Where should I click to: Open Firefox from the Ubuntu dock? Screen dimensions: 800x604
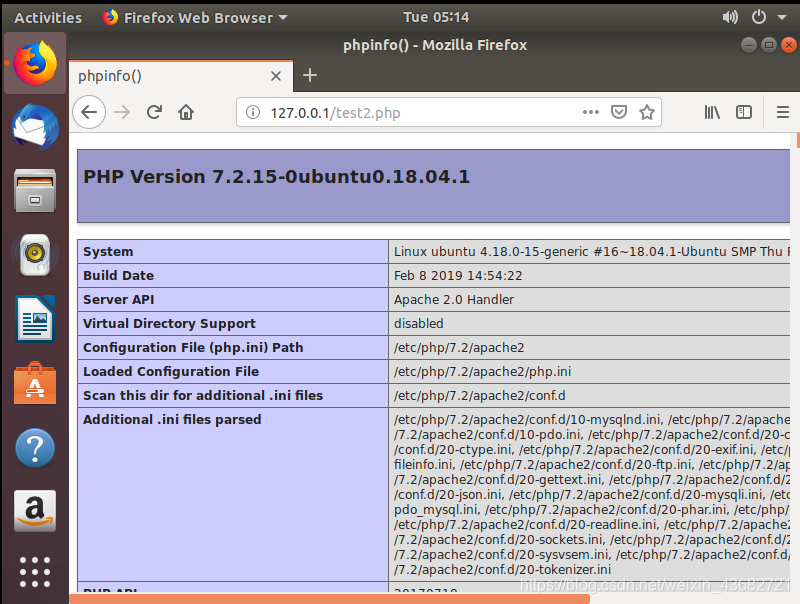point(35,63)
